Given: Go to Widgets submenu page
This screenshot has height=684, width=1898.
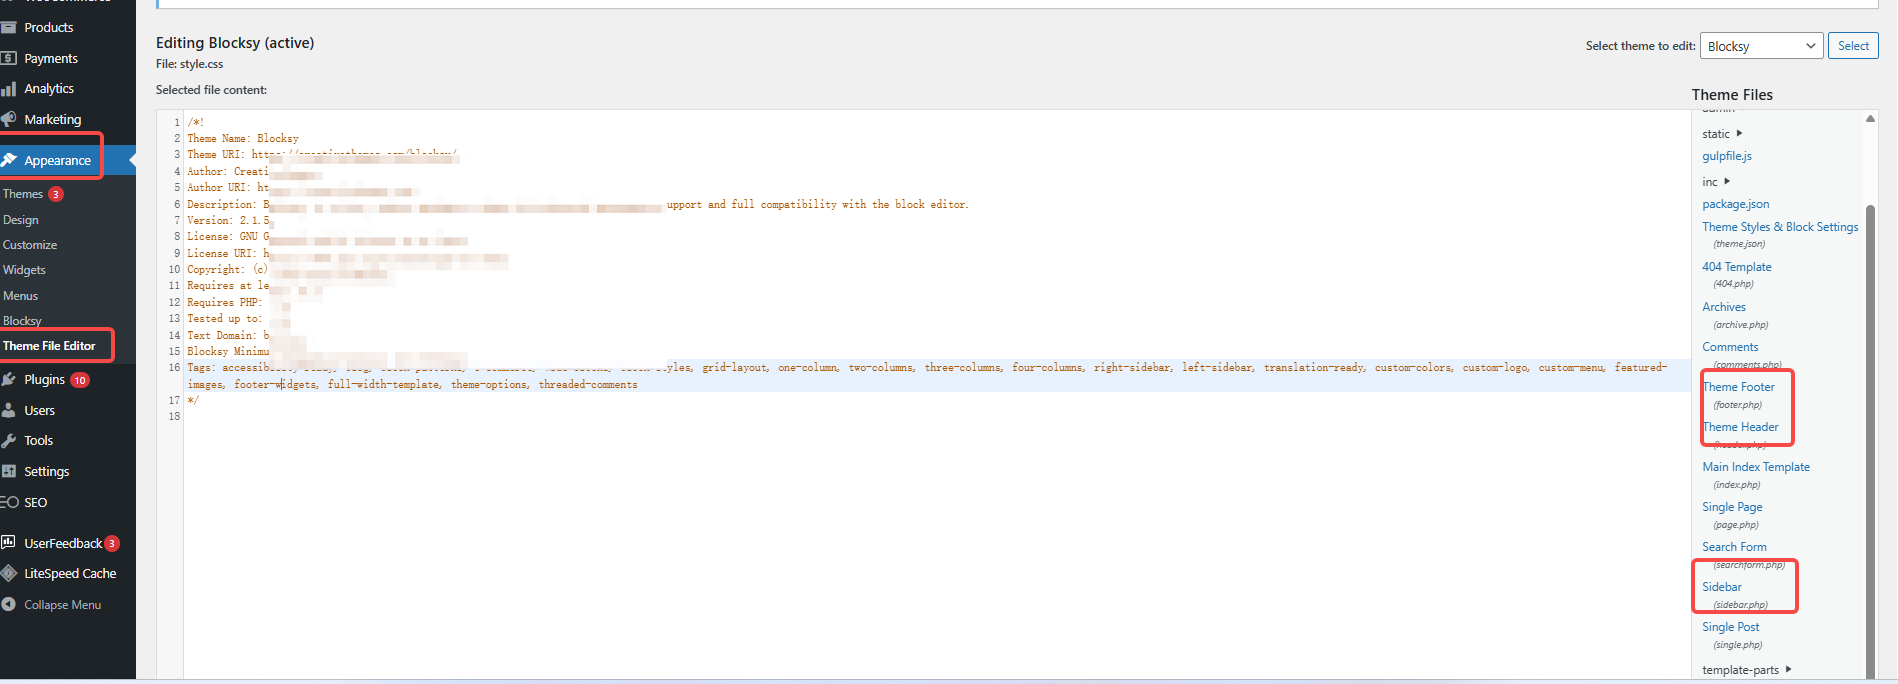Looking at the screenshot, I should 24,270.
